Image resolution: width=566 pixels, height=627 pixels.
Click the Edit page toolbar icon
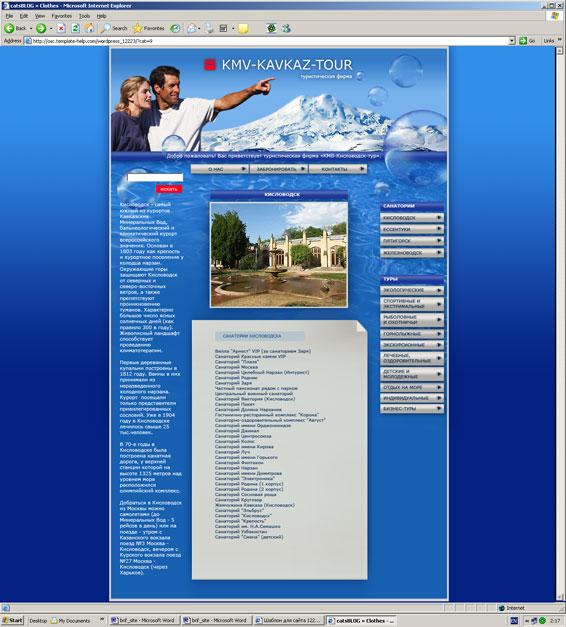pyautogui.click(x=224, y=28)
